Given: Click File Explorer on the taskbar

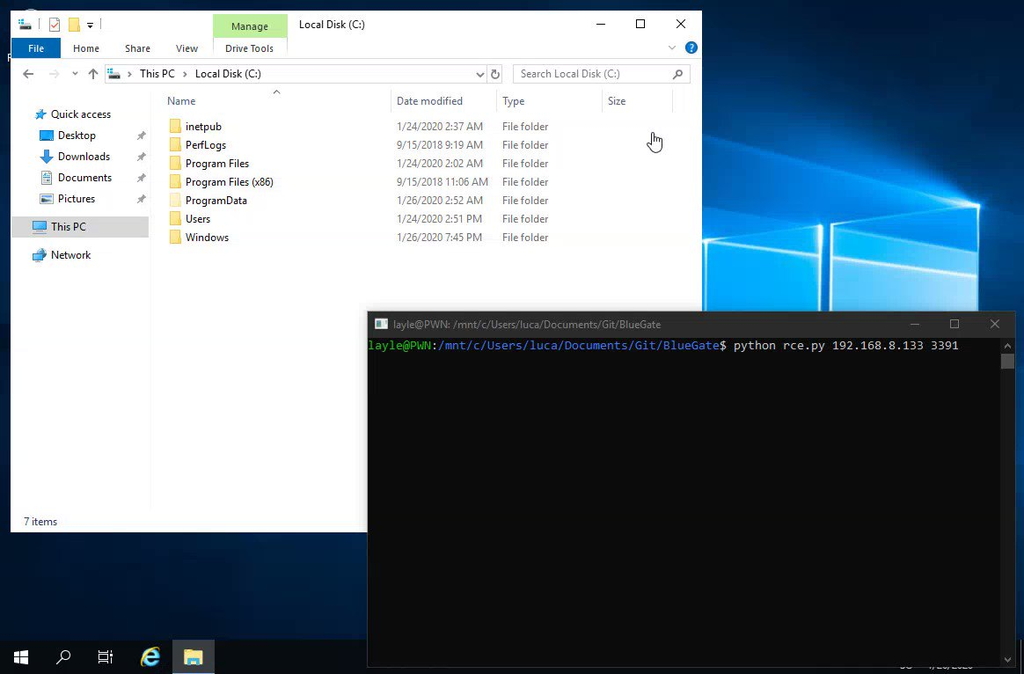Looking at the screenshot, I should click(193, 656).
